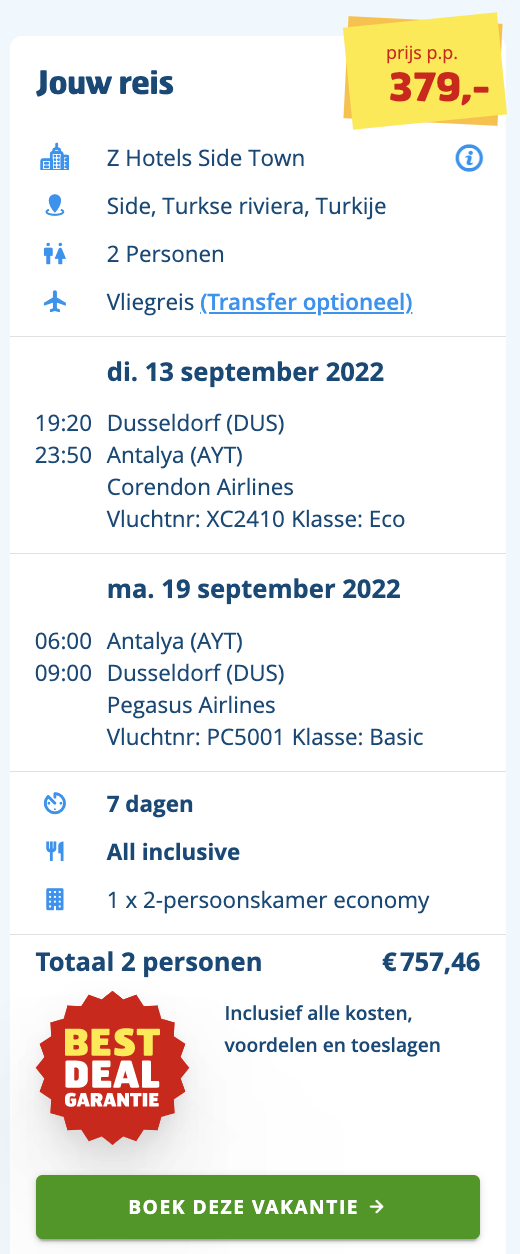520x1254 pixels.
Task: Click the di. 13 september 2022 heading
Action: click(245, 372)
